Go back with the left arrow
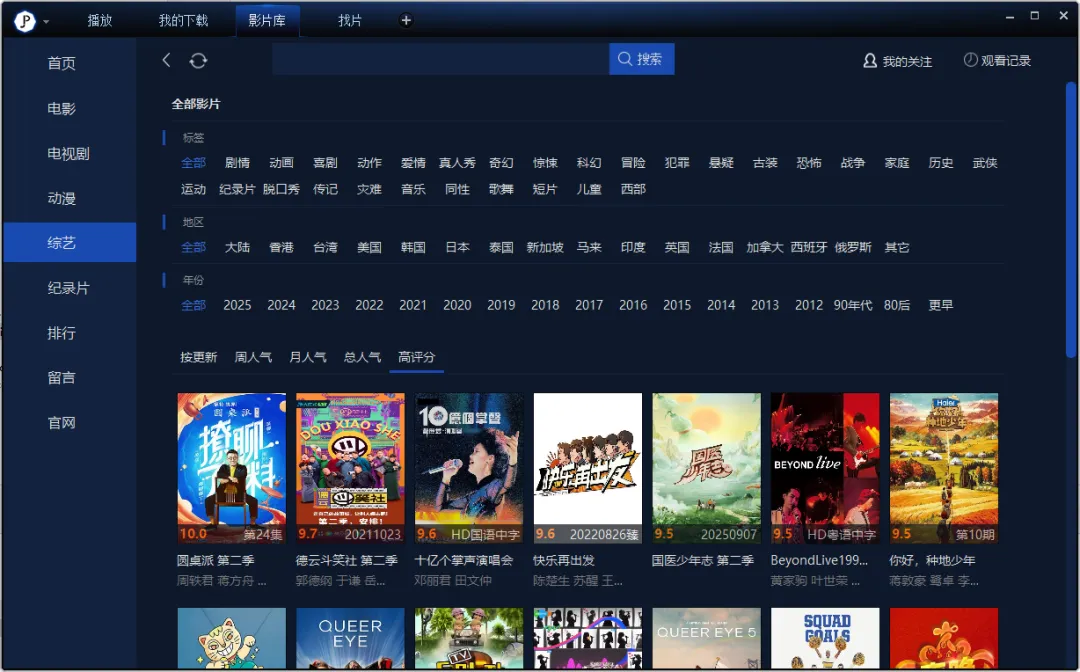This screenshot has width=1080, height=672. [x=166, y=60]
